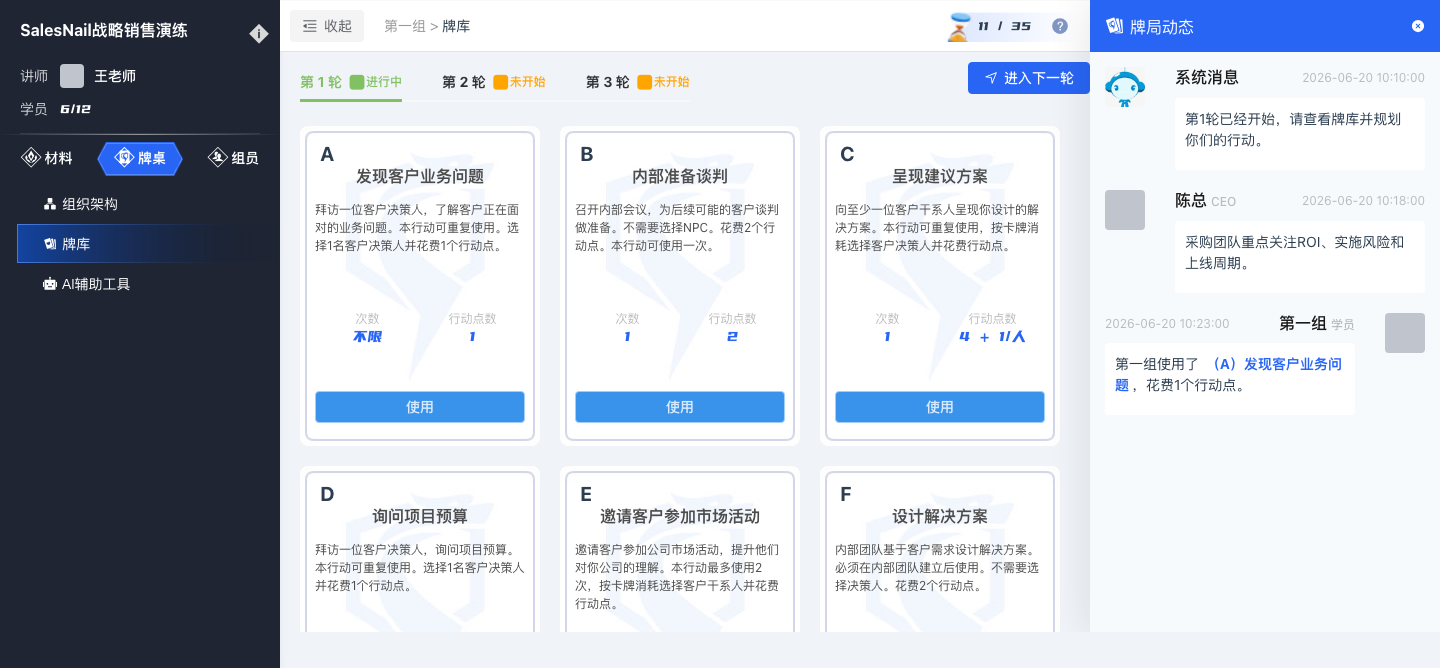Click timestamp 2026-06-20 10:23:00
The image size is (1440, 668).
[1167, 324]
